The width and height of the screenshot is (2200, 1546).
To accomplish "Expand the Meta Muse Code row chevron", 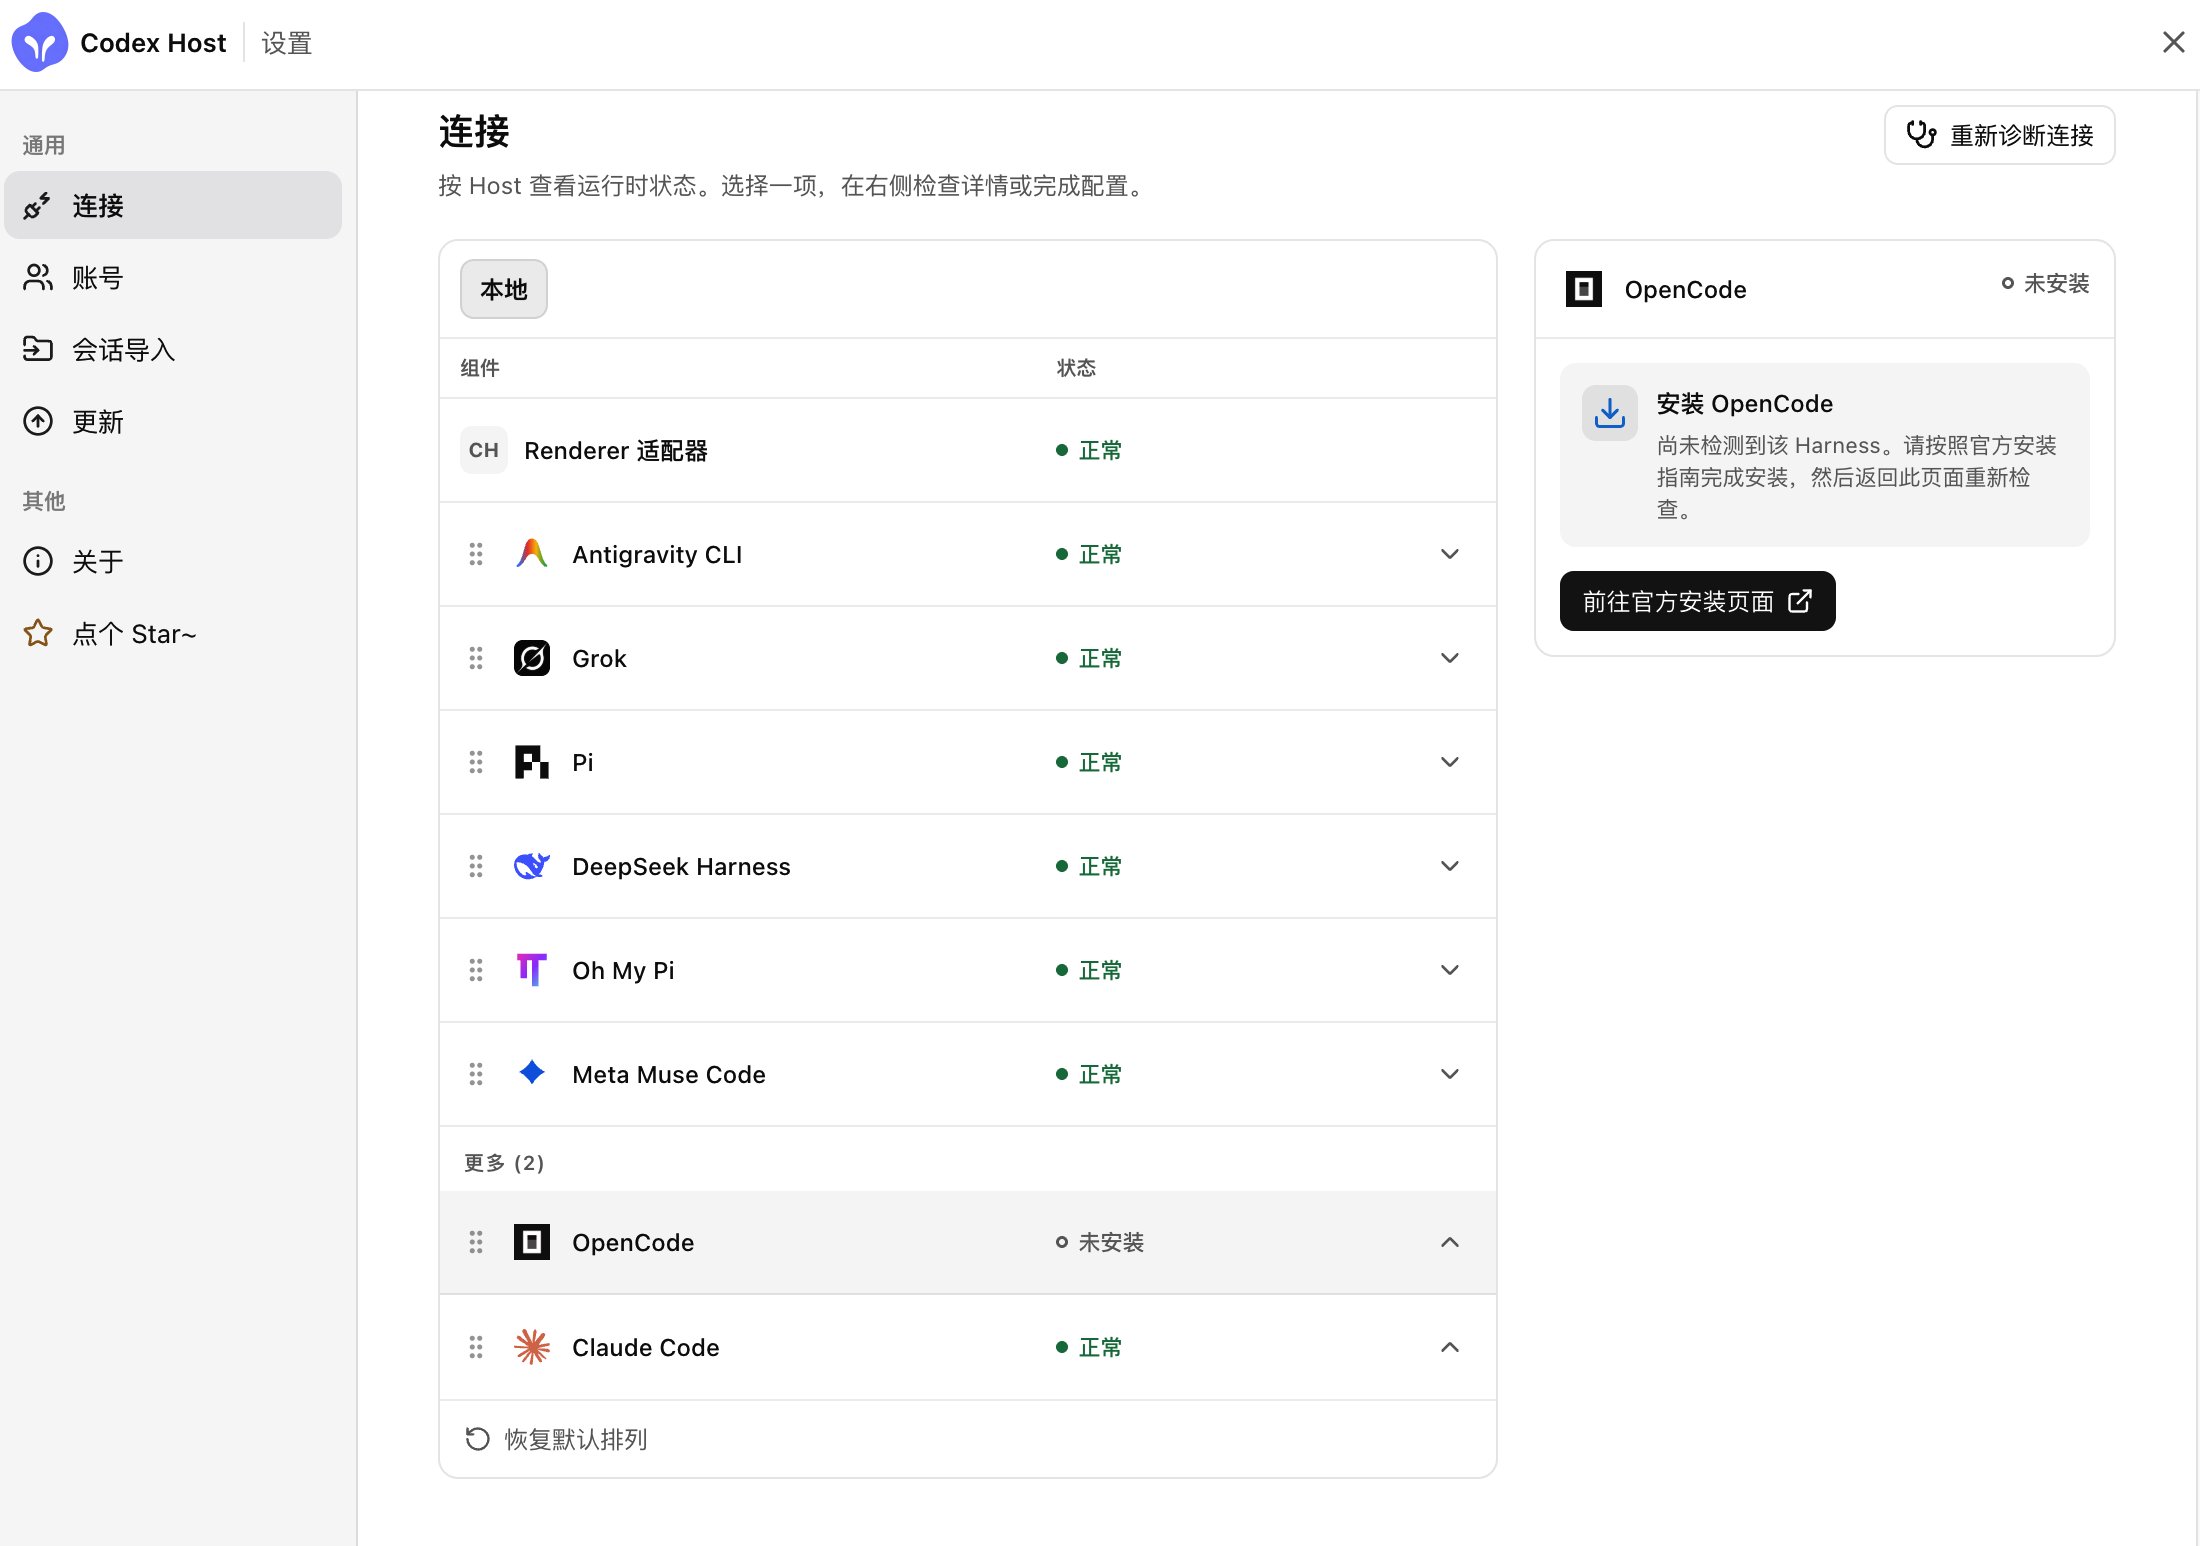I will click(x=1450, y=1074).
